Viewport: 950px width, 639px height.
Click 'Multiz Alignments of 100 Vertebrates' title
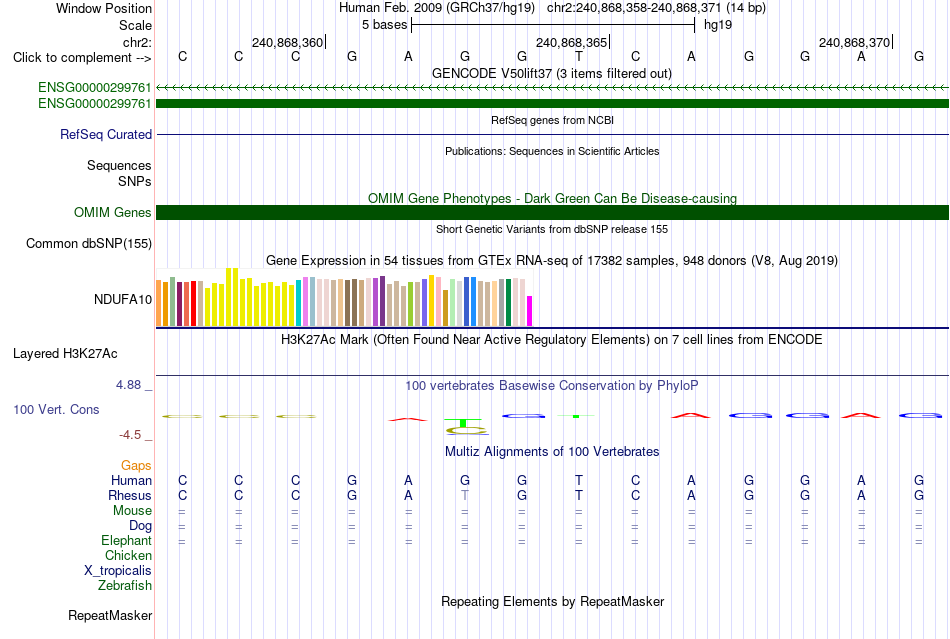click(x=552, y=451)
